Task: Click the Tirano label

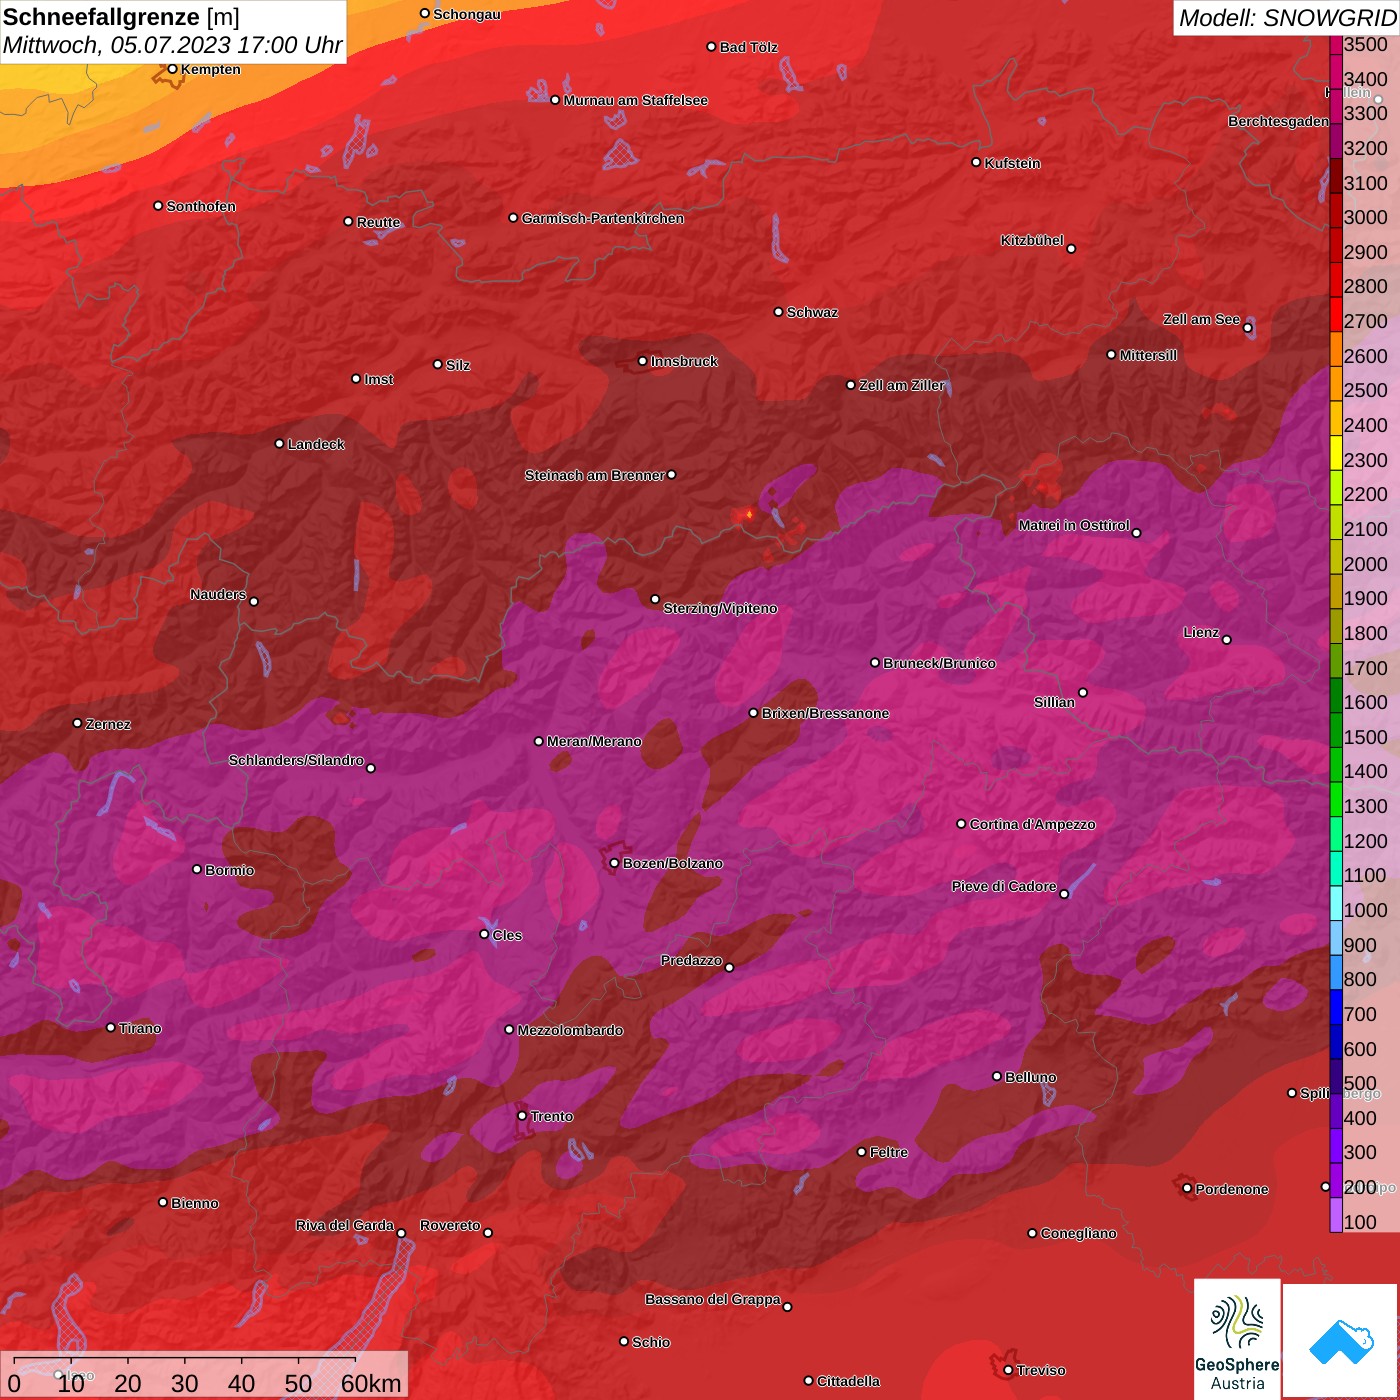Action: [139, 1028]
